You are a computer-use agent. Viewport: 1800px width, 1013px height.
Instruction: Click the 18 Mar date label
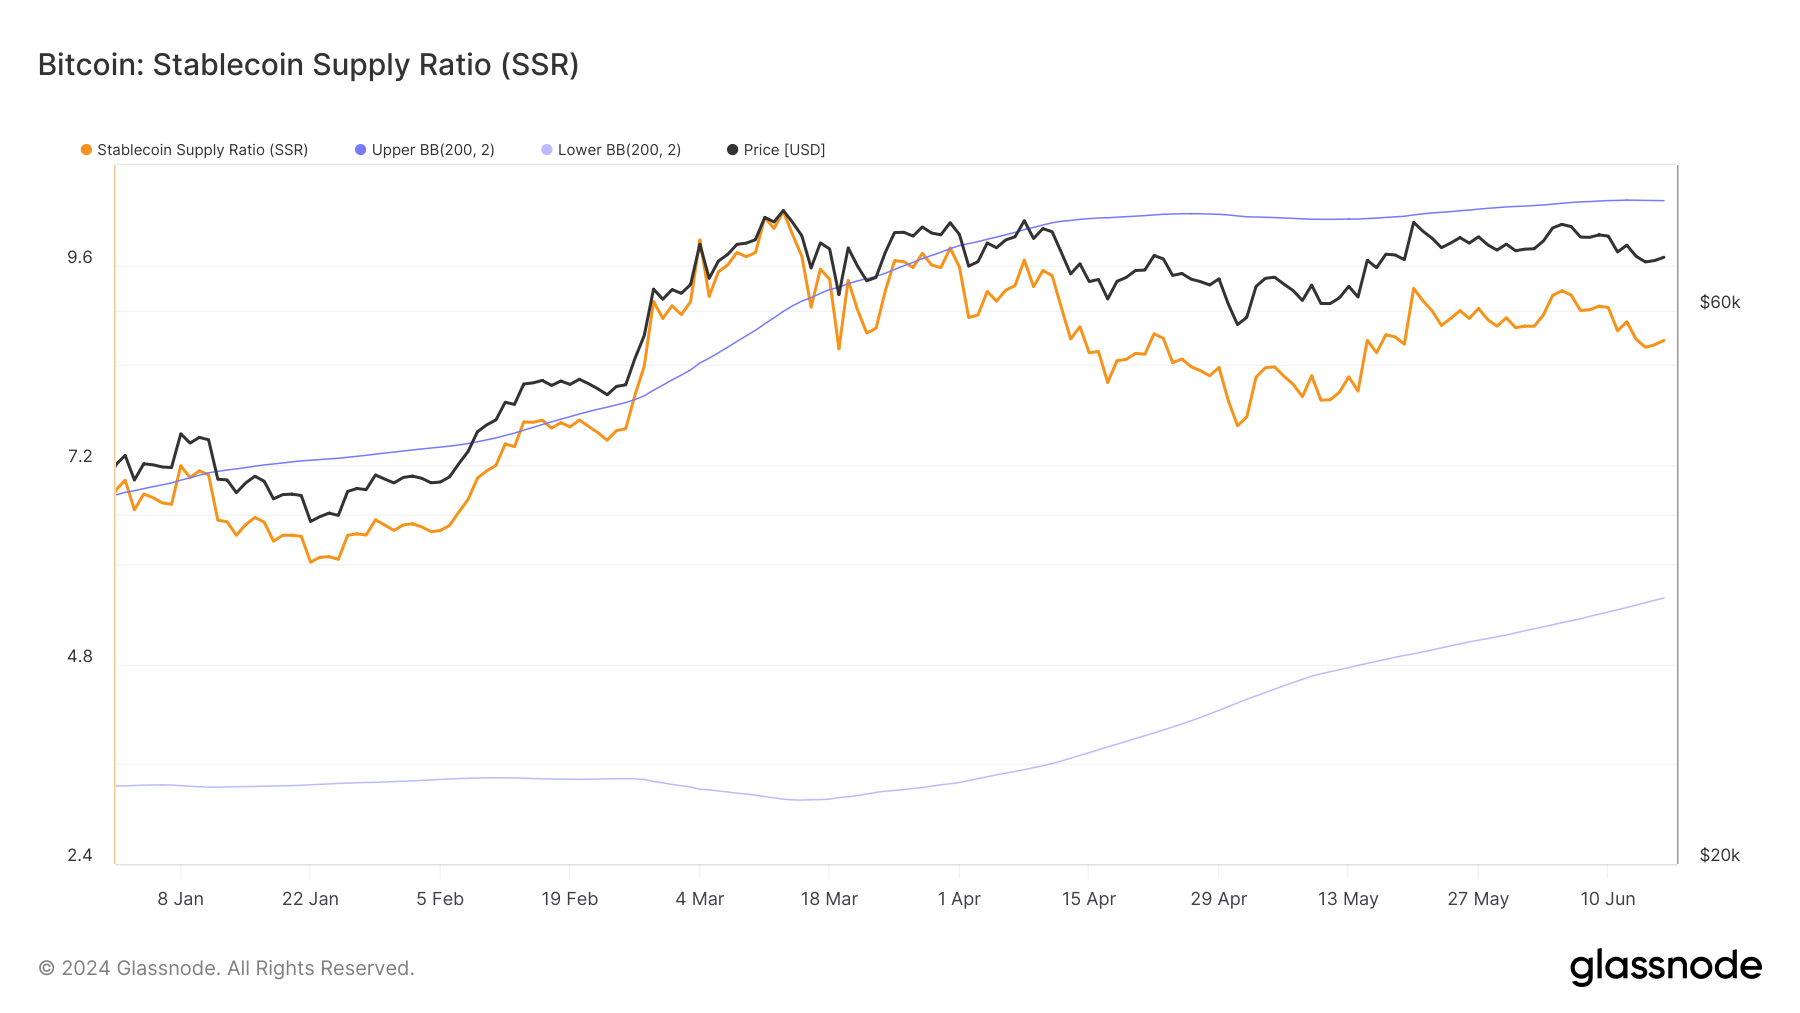829,899
